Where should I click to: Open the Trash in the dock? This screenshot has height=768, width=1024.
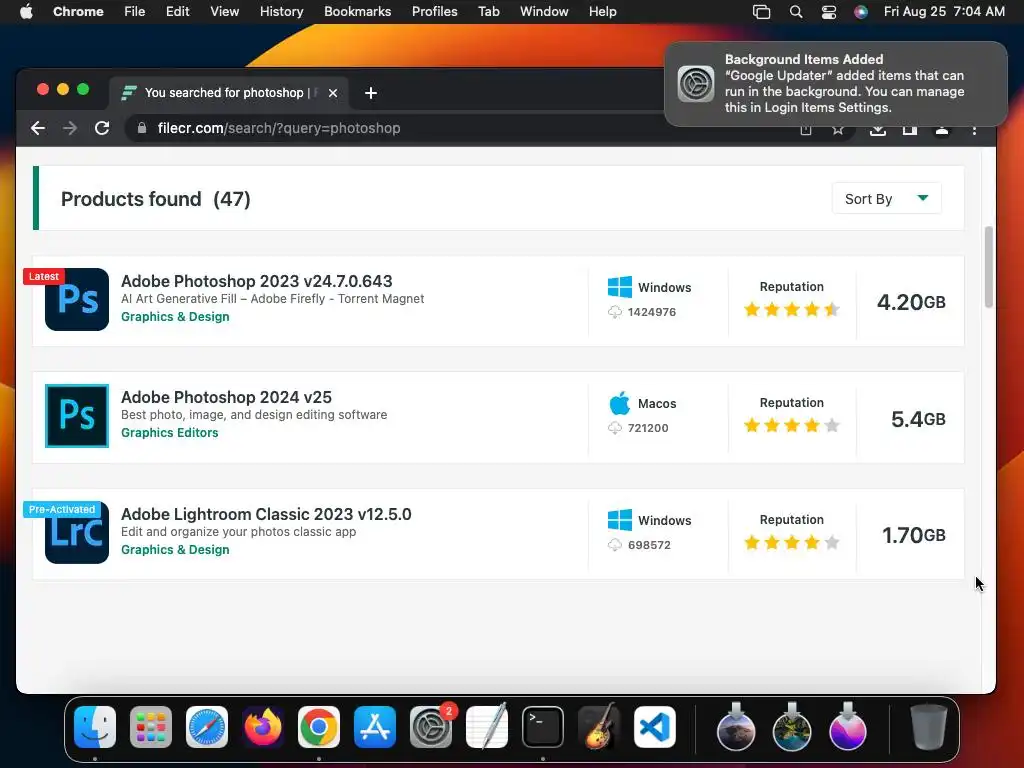click(929, 727)
